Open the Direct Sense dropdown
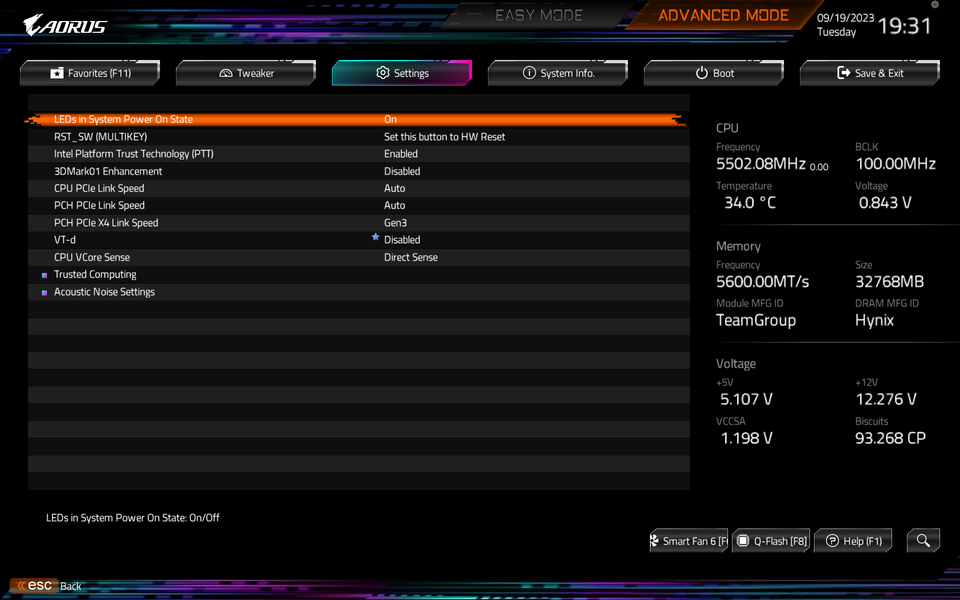This screenshot has width=960, height=600. pyautogui.click(x=411, y=257)
